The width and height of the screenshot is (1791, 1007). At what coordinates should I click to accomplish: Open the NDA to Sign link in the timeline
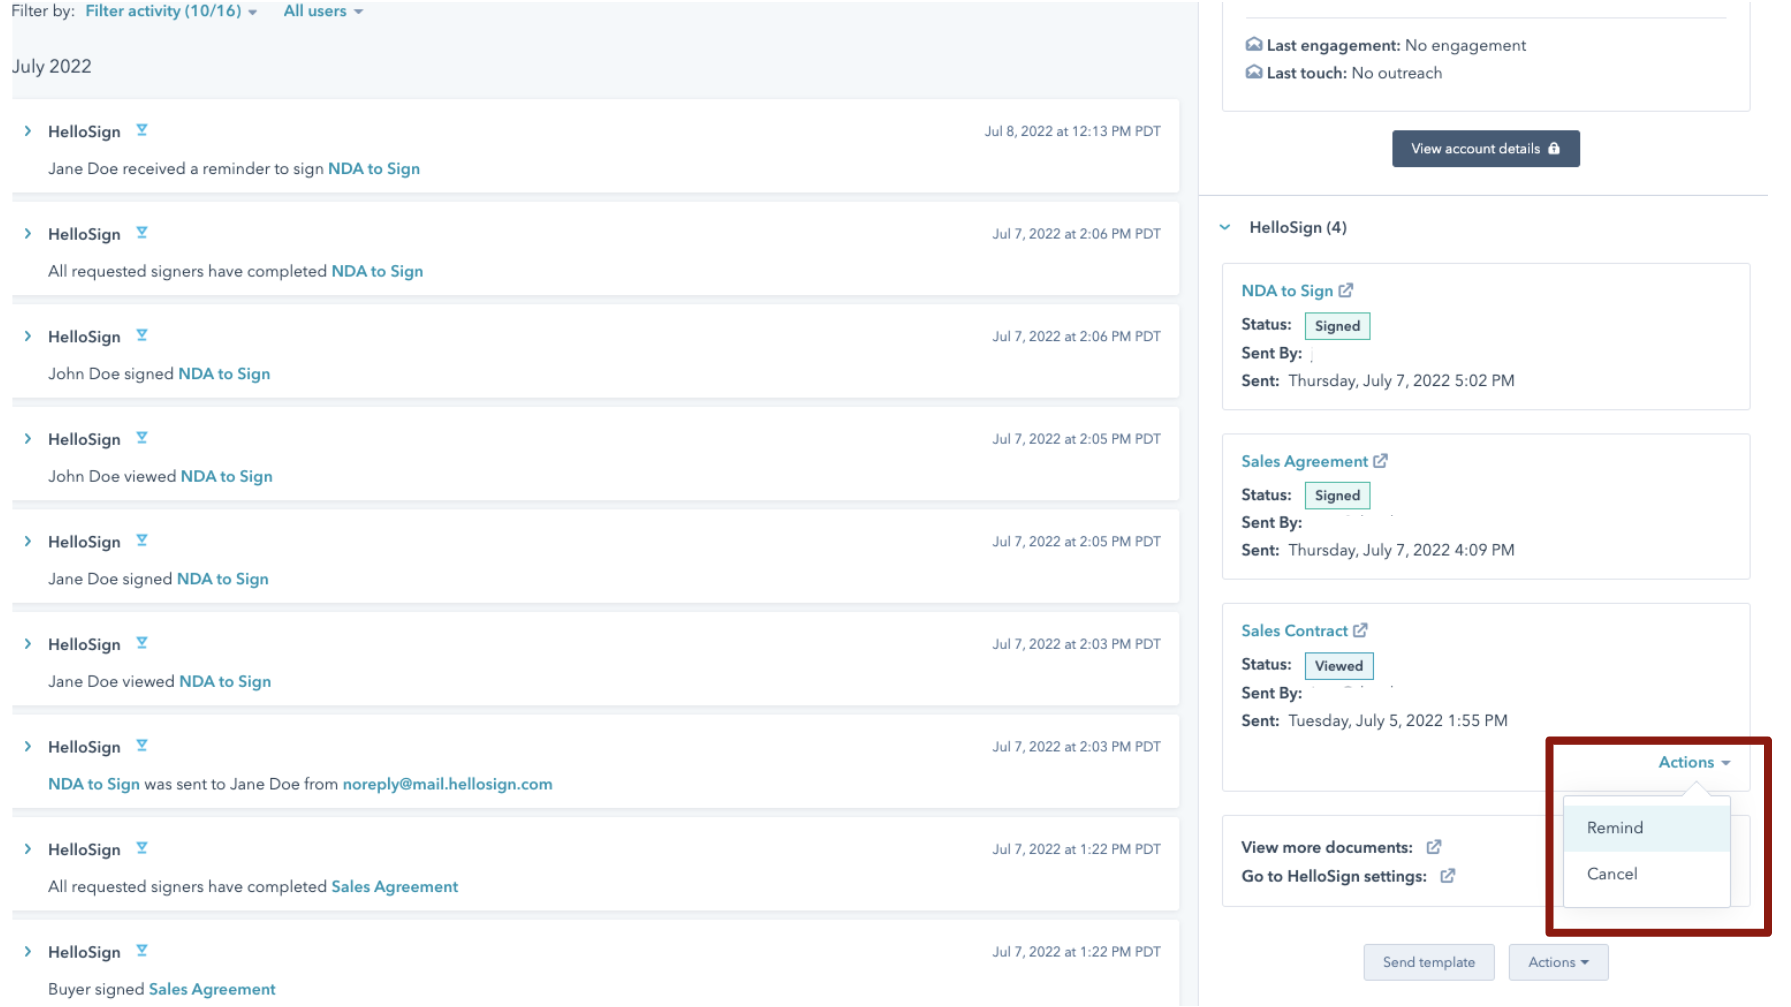tap(374, 168)
